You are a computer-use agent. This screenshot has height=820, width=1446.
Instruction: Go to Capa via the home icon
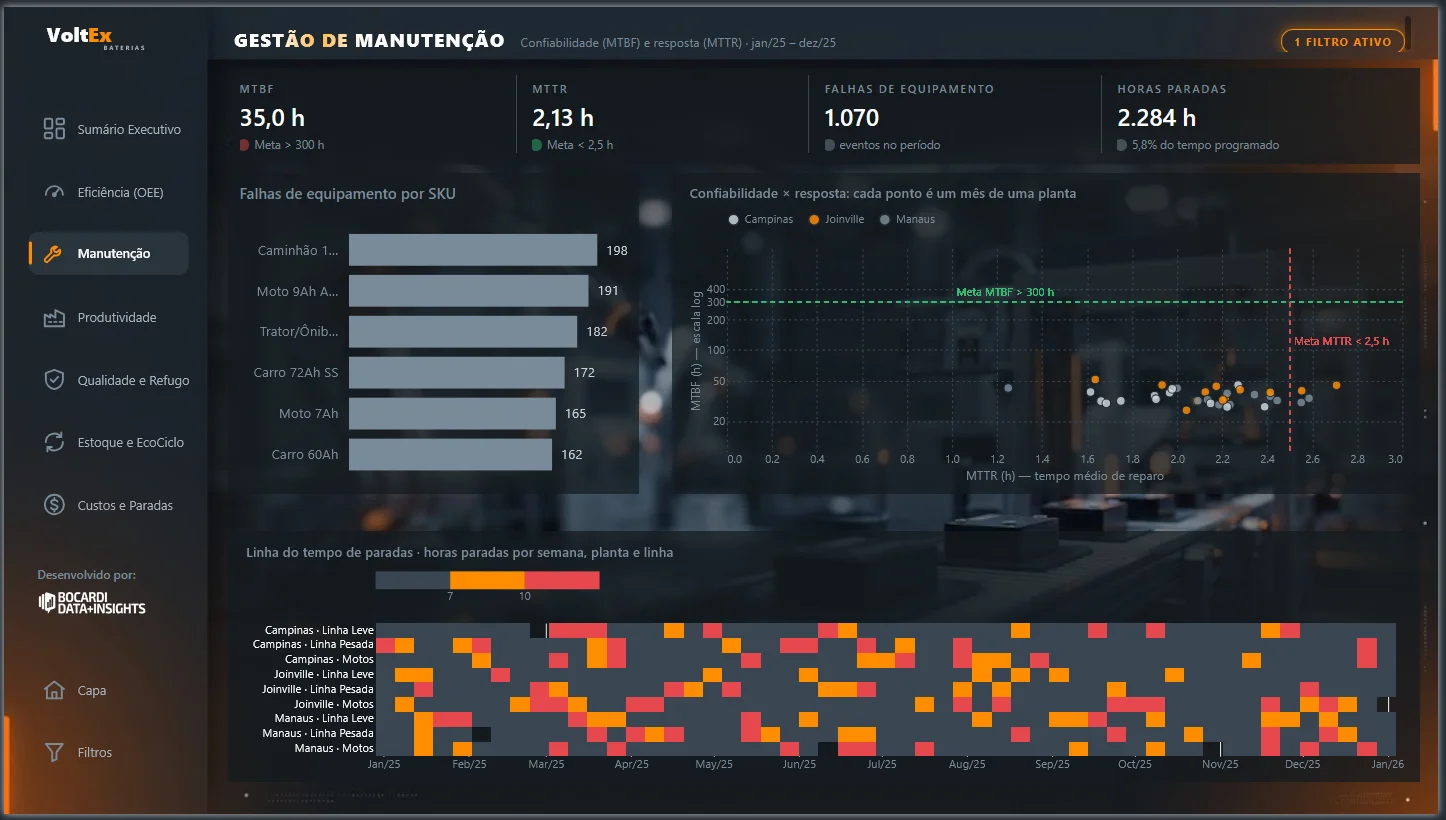(54, 690)
